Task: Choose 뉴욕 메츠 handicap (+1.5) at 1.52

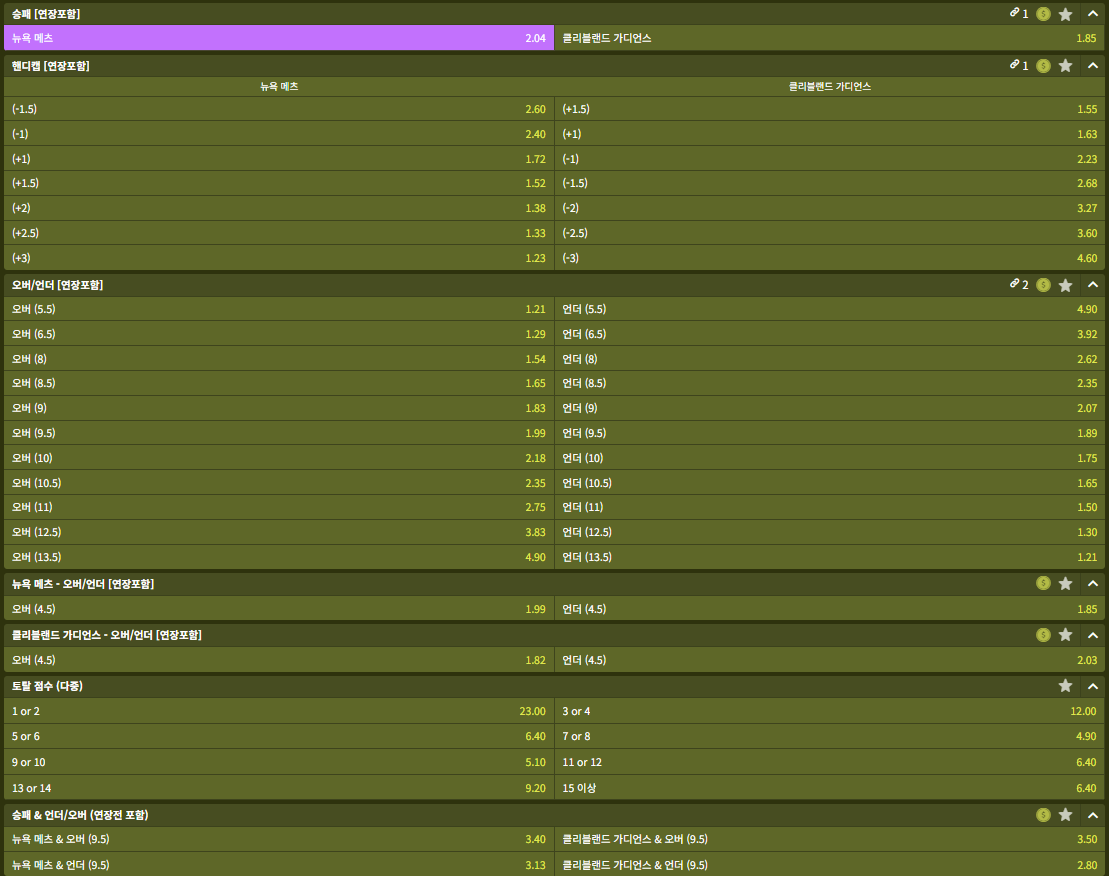Action: click(x=279, y=183)
